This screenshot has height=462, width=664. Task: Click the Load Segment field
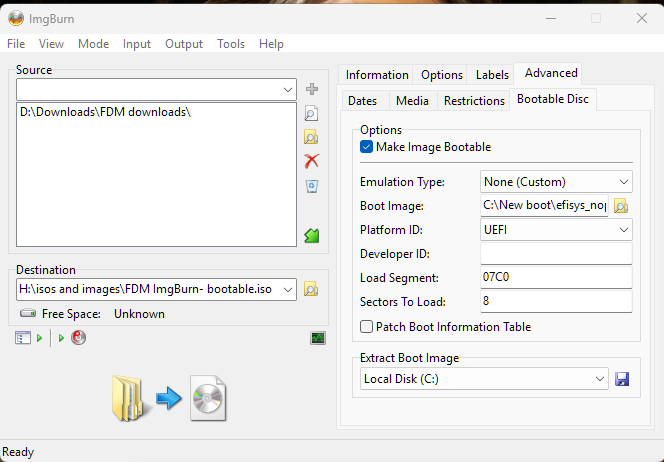pyautogui.click(x=556, y=277)
